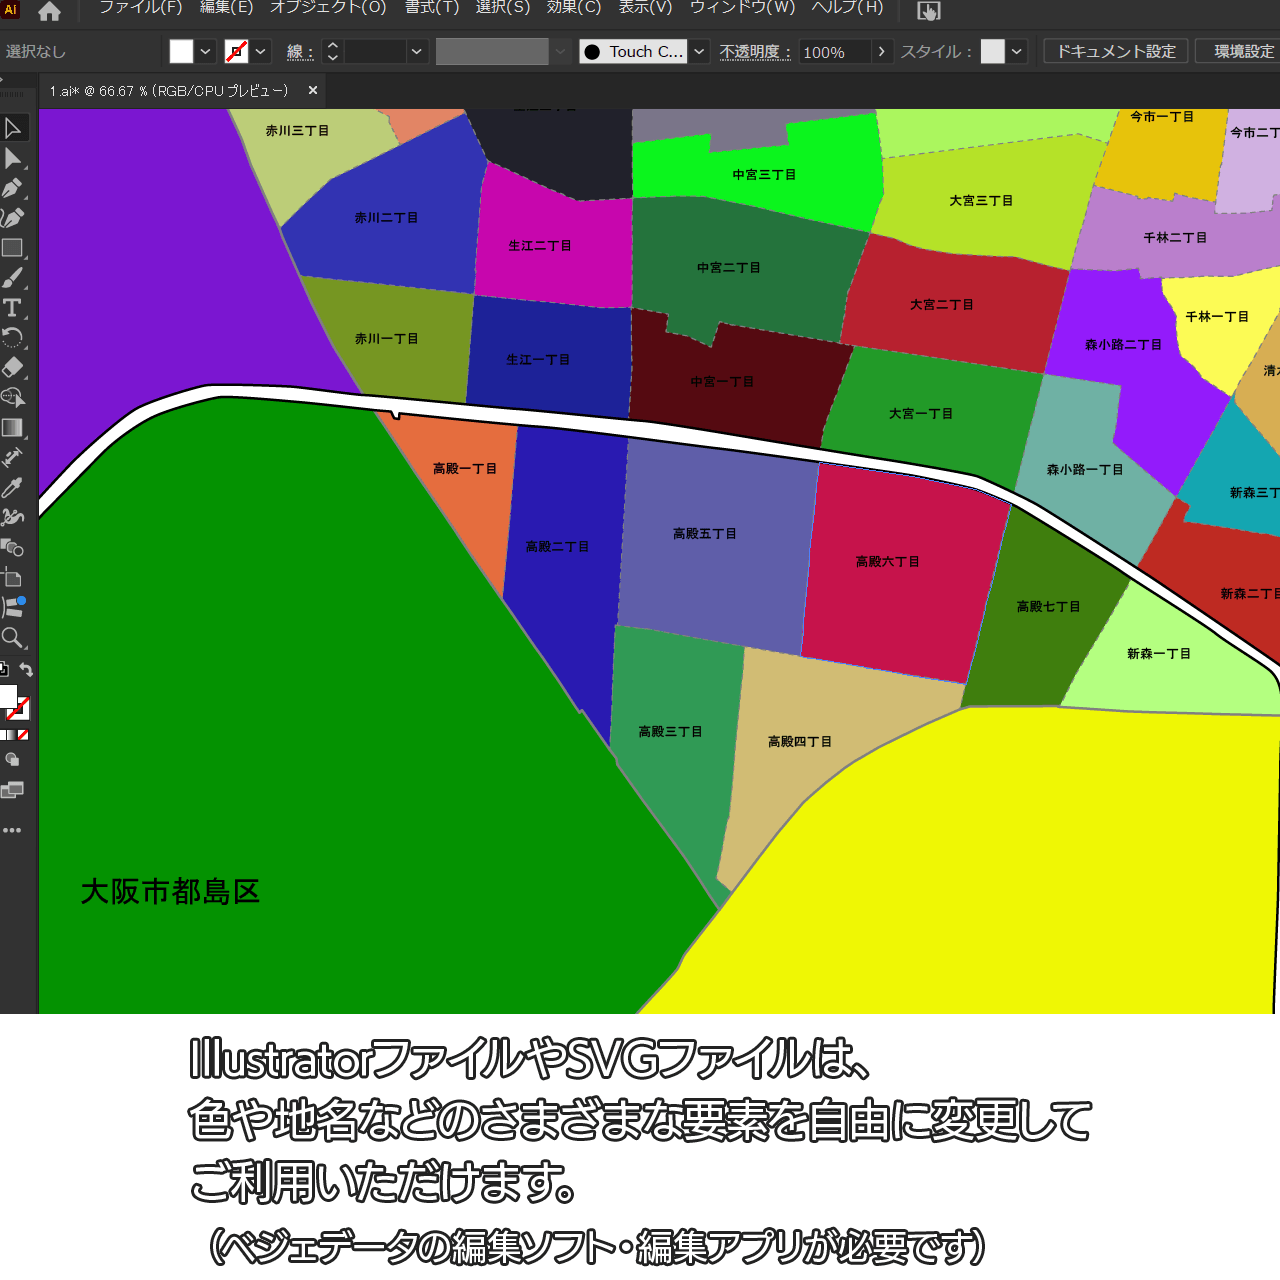This screenshot has width=1280, height=1280.
Task: Select the Direct Selection tool
Action: point(13,158)
